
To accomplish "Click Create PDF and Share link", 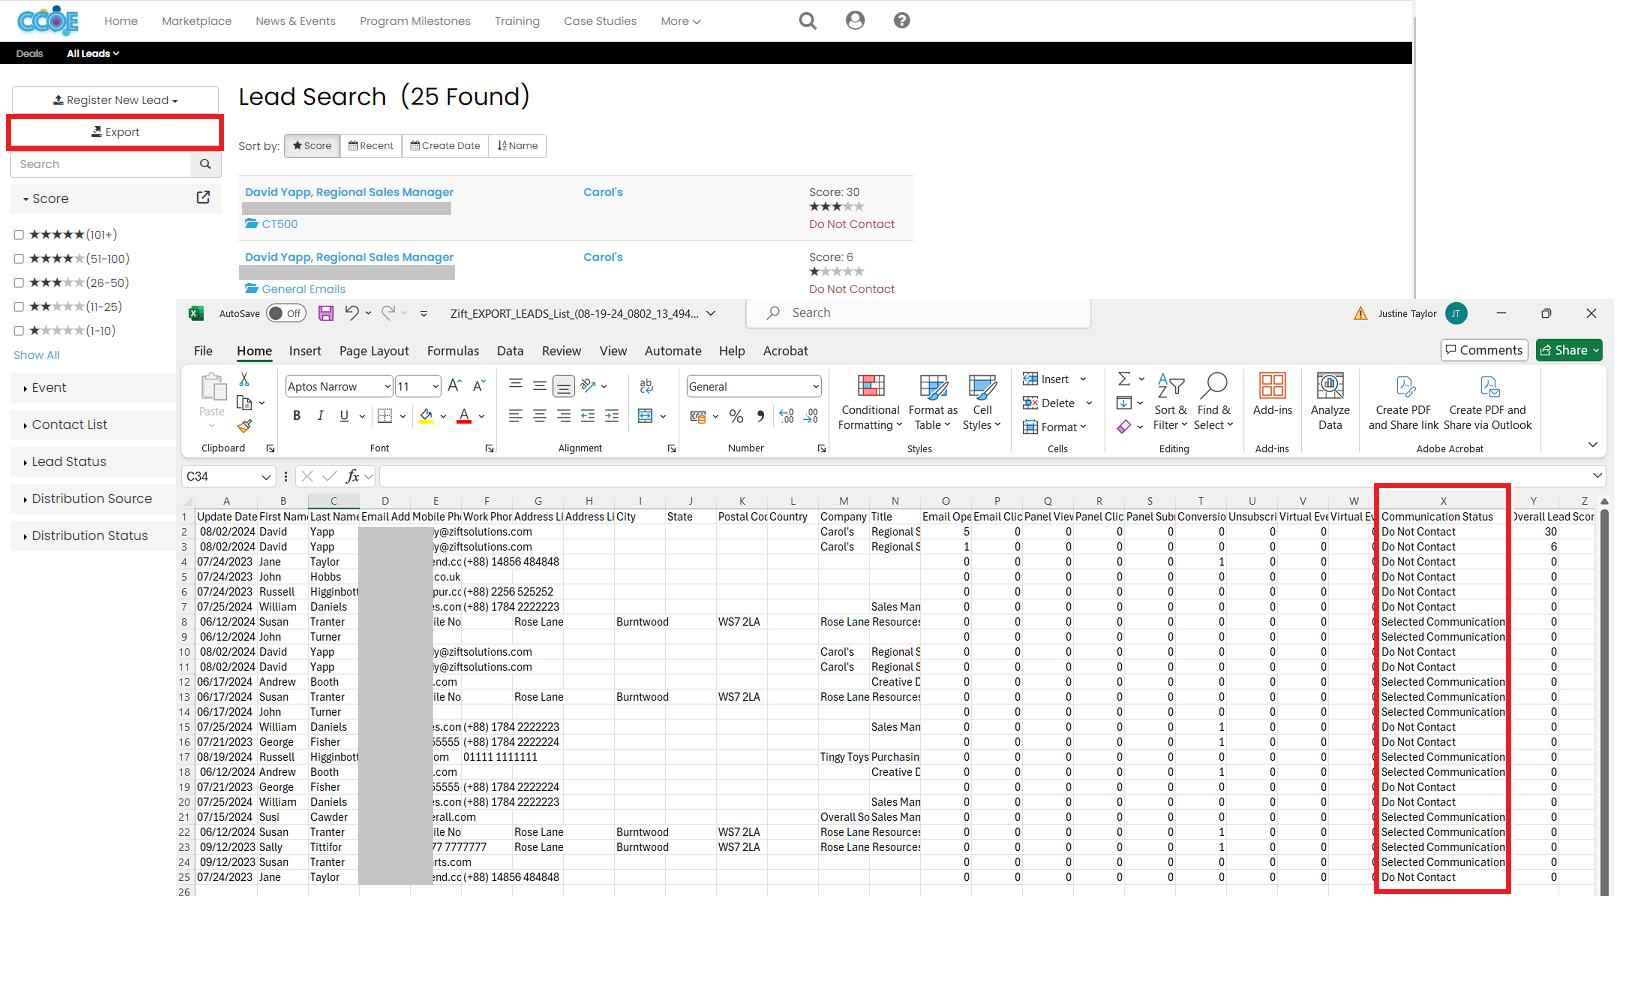I will 1403,402.
